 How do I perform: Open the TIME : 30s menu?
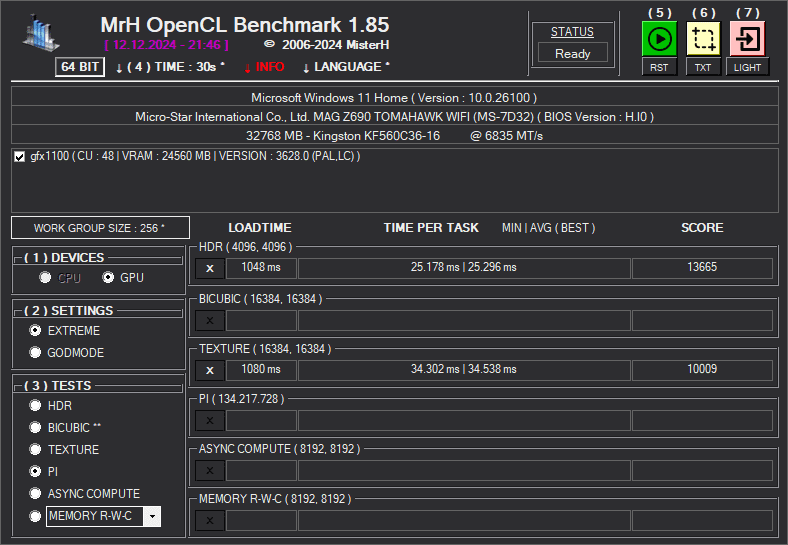[170, 67]
